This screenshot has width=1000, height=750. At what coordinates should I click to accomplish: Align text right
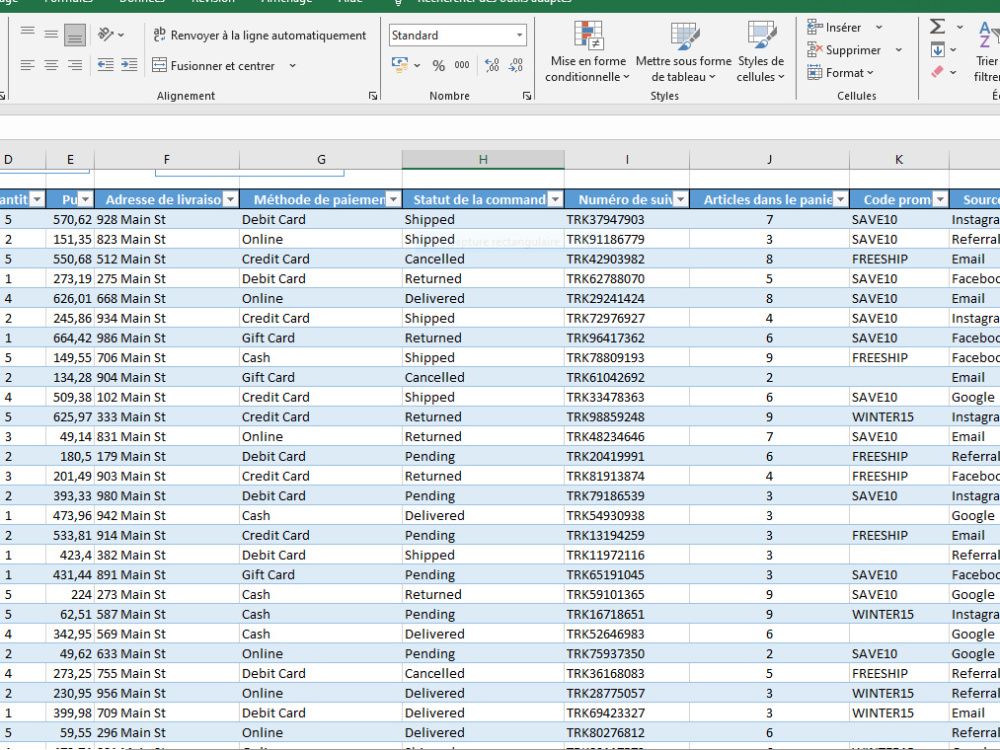[75, 65]
